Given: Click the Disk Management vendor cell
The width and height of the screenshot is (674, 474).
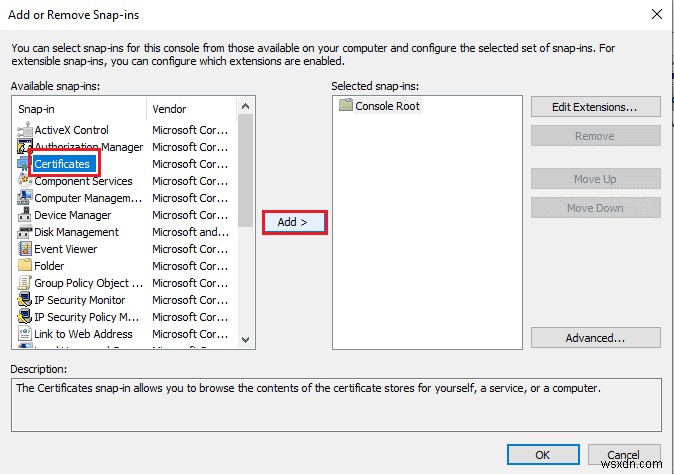Looking at the screenshot, I should 190,232.
